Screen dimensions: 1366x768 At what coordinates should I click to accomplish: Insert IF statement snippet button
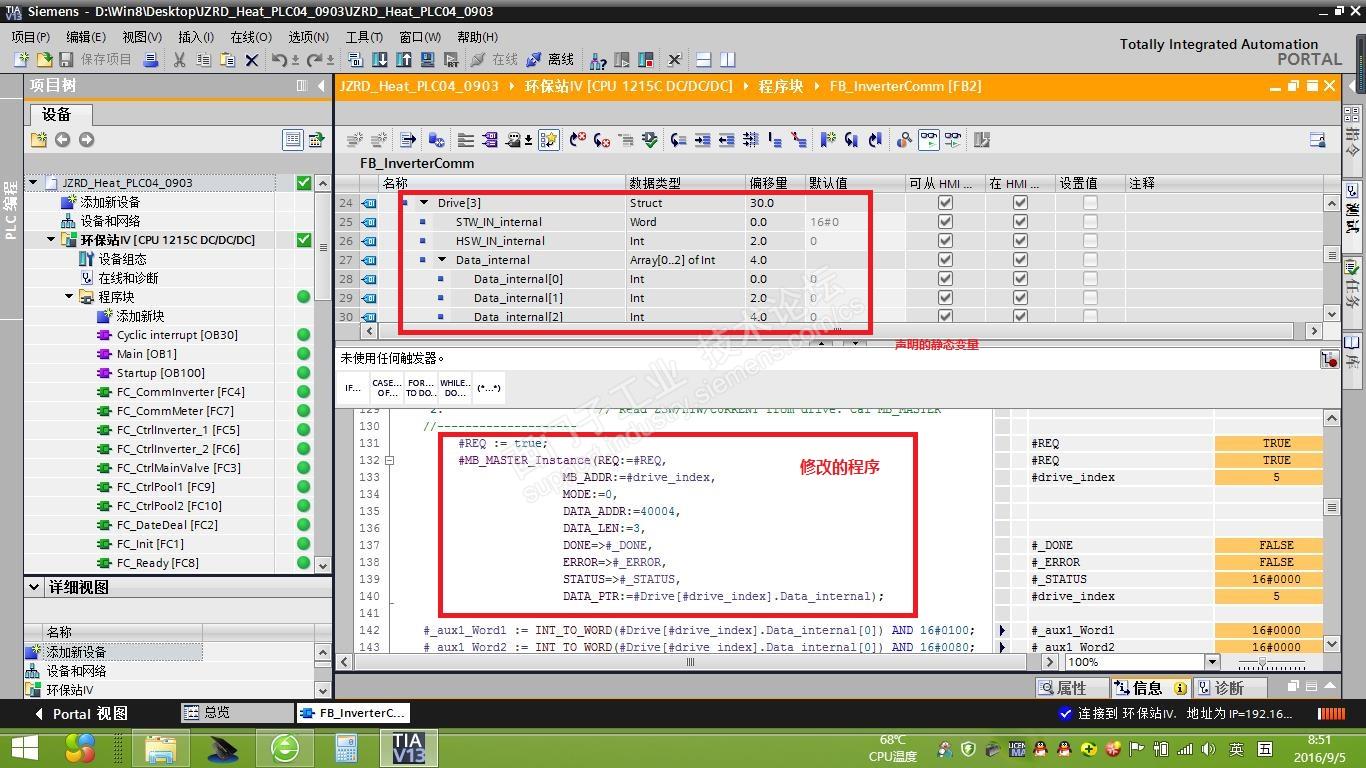(353, 388)
